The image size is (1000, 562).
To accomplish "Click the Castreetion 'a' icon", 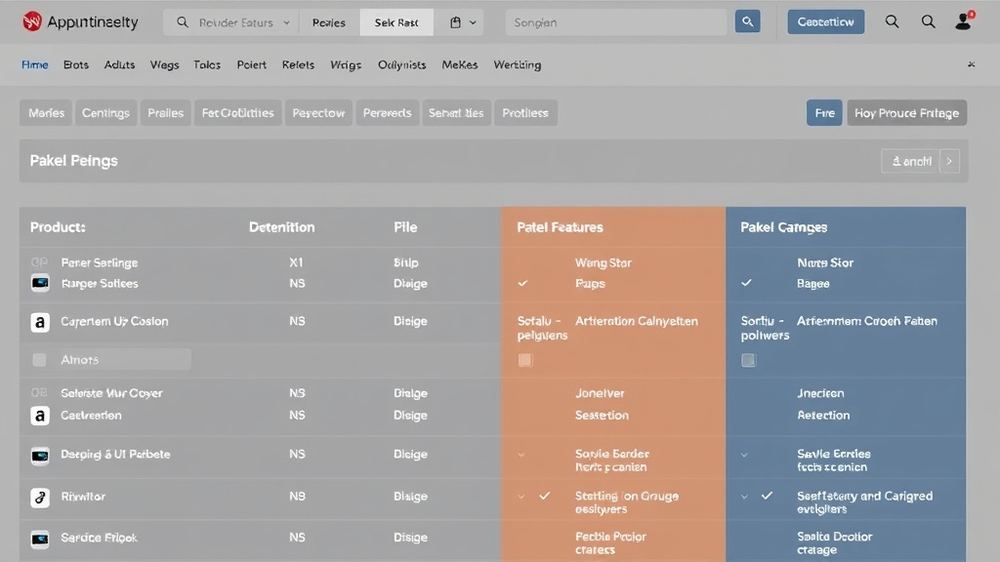I will 40,416.
